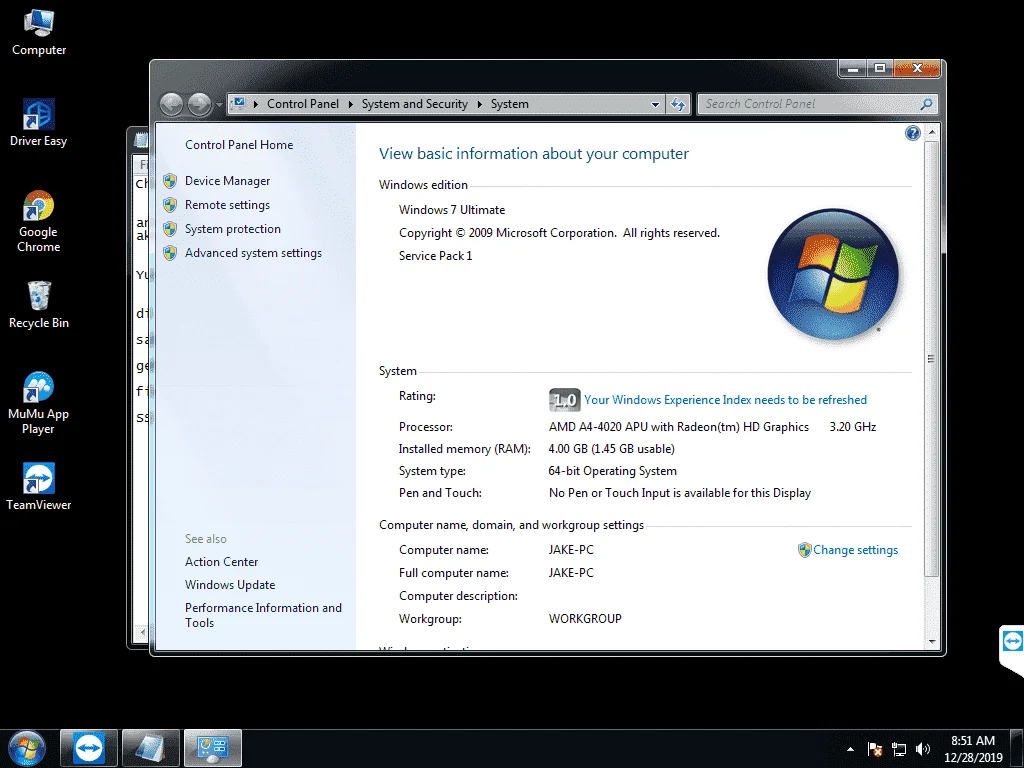This screenshot has height=768, width=1024.
Task: Select the Driver Easy desktop shortcut
Action: (39, 123)
